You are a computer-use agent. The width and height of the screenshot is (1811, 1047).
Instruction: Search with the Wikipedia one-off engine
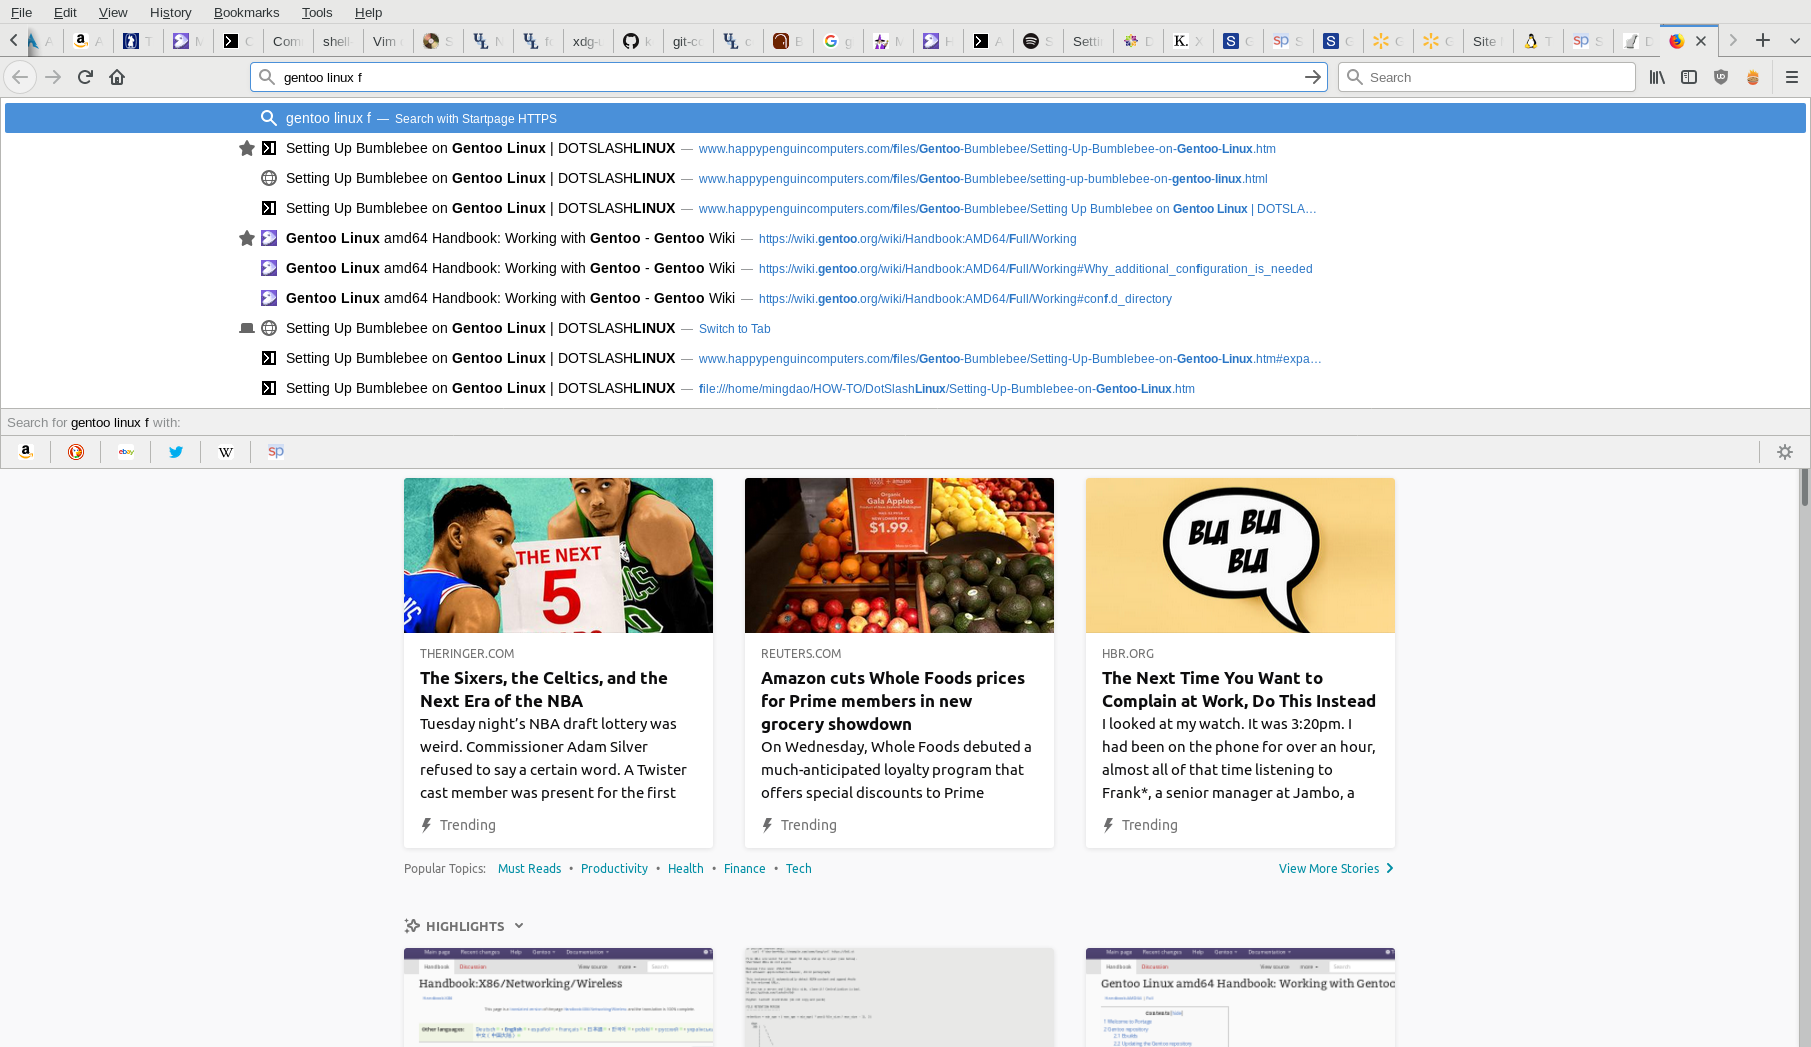coord(226,452)
